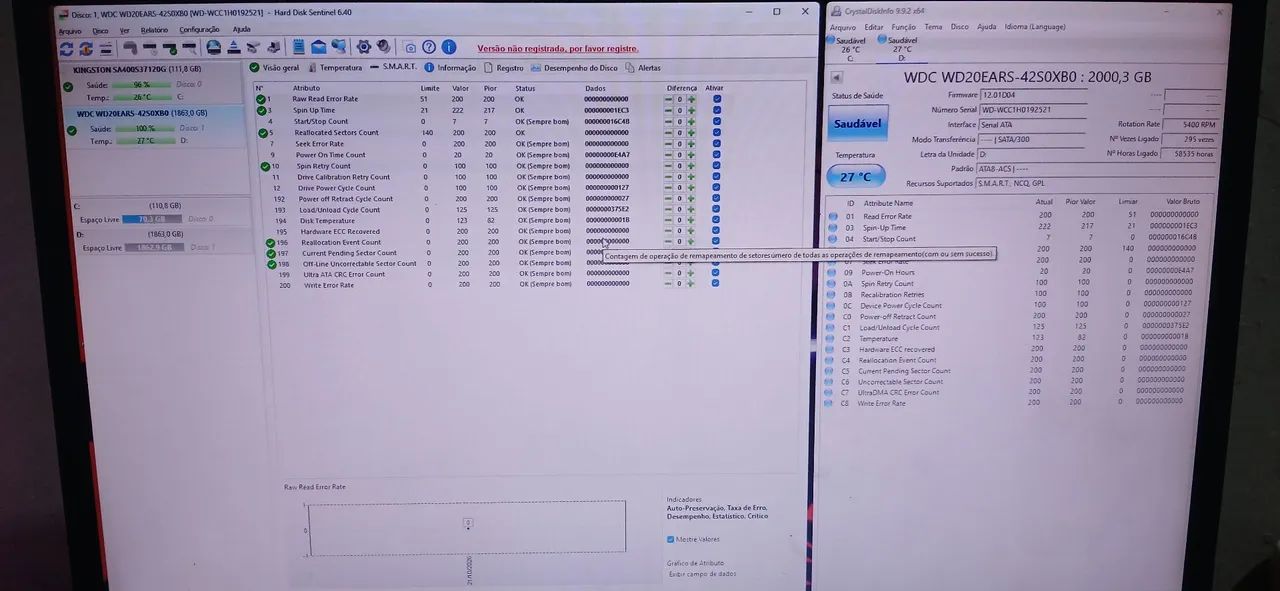Image resolution: width=1280 pixels, height=591 pixels.
Task: Click the previous disk arrow in CrystalDiskInfo
Action: tap(836, 77)
